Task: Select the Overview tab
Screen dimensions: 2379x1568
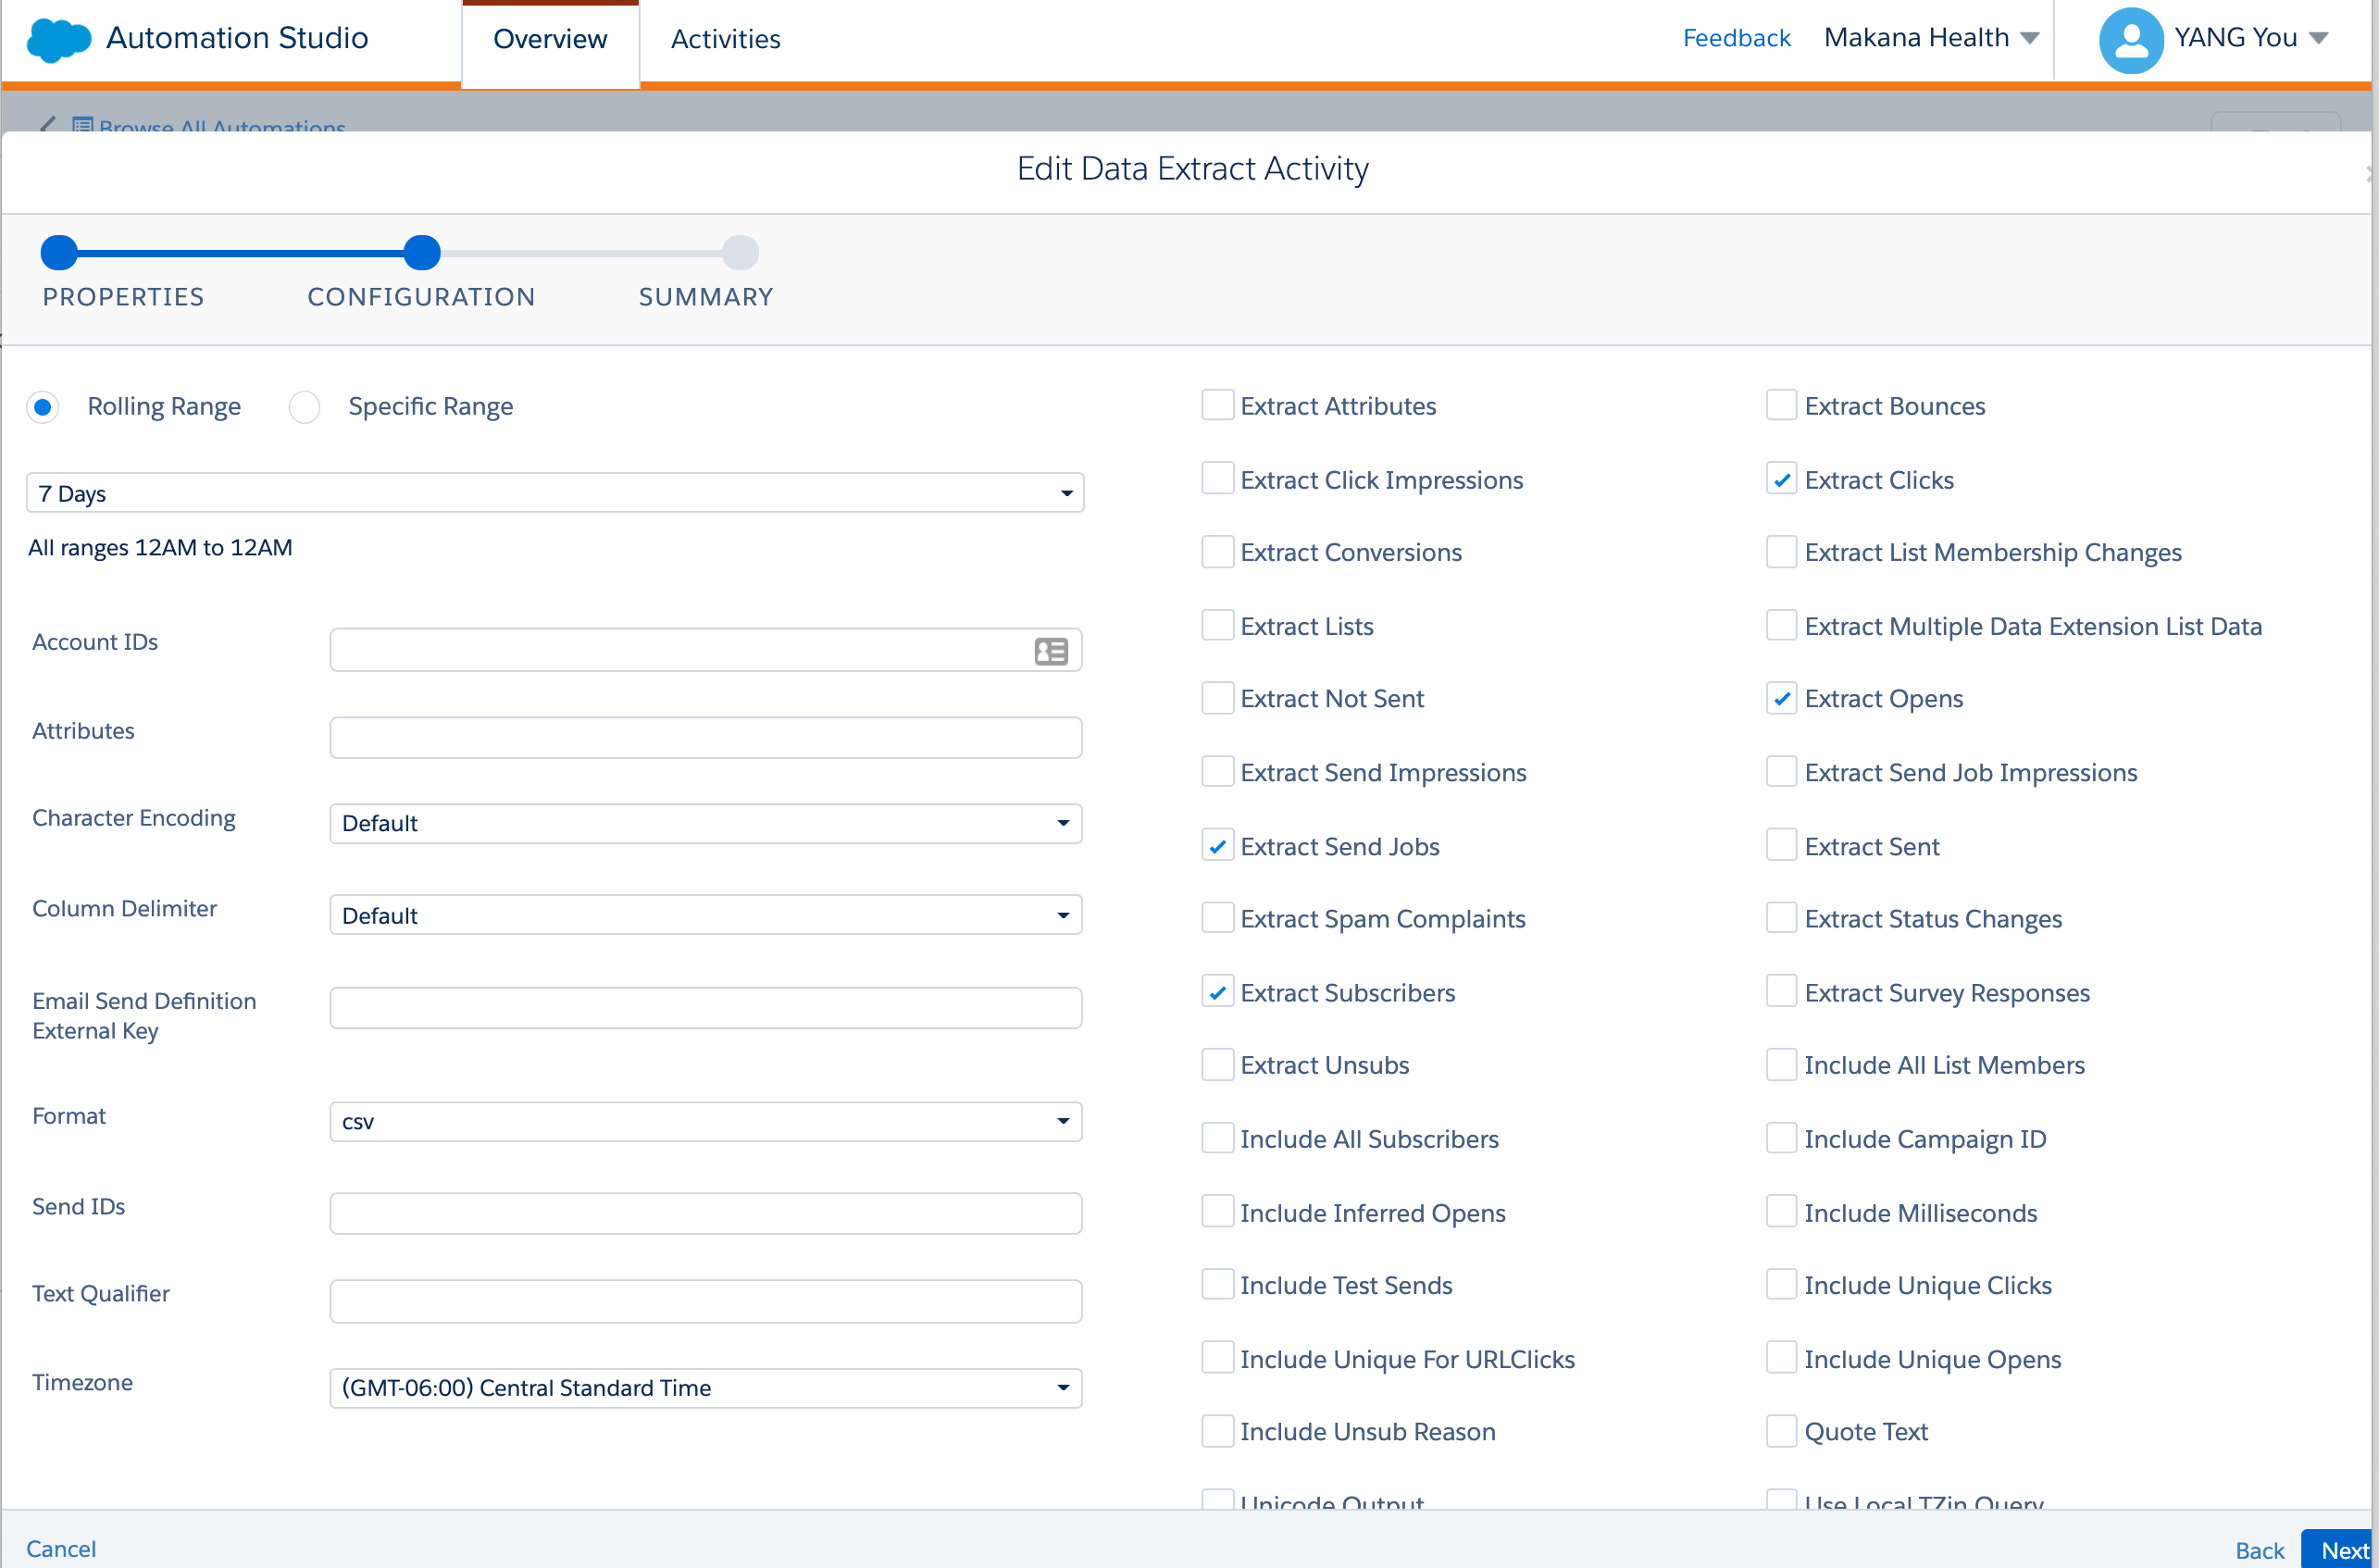Action: [x=550, y=39]
